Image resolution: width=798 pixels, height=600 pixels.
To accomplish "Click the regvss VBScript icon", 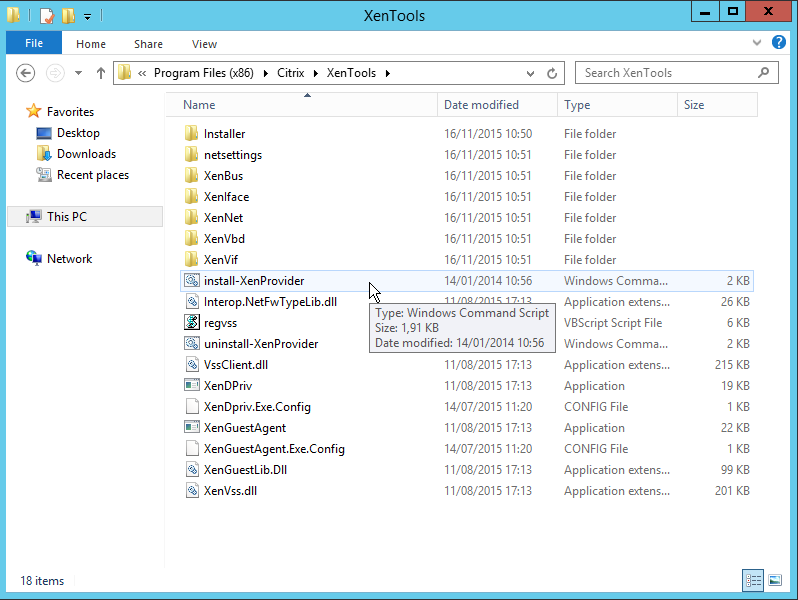I will pyautogui.click(x=192, y=323).
